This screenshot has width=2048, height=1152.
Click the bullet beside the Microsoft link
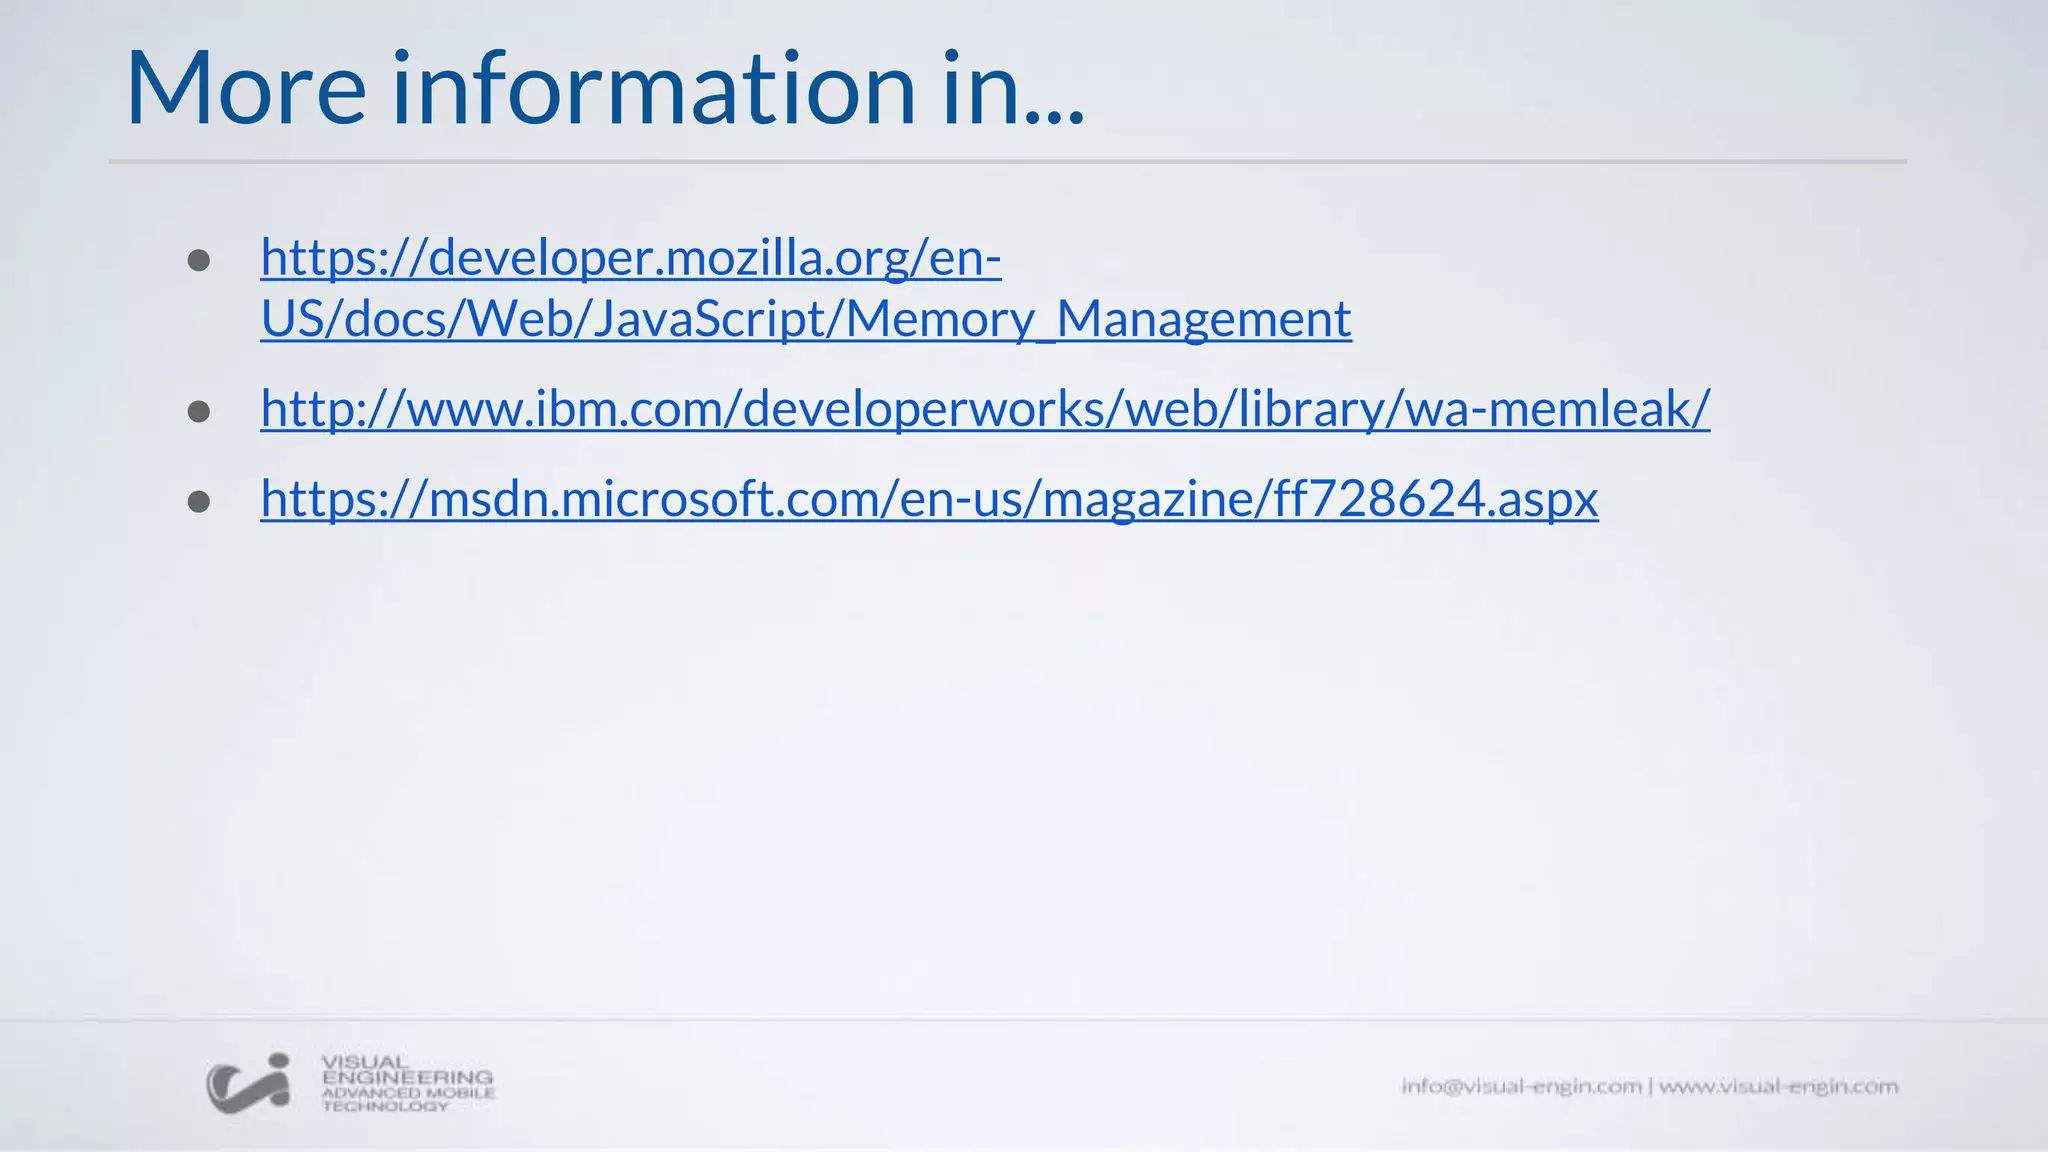199,501
